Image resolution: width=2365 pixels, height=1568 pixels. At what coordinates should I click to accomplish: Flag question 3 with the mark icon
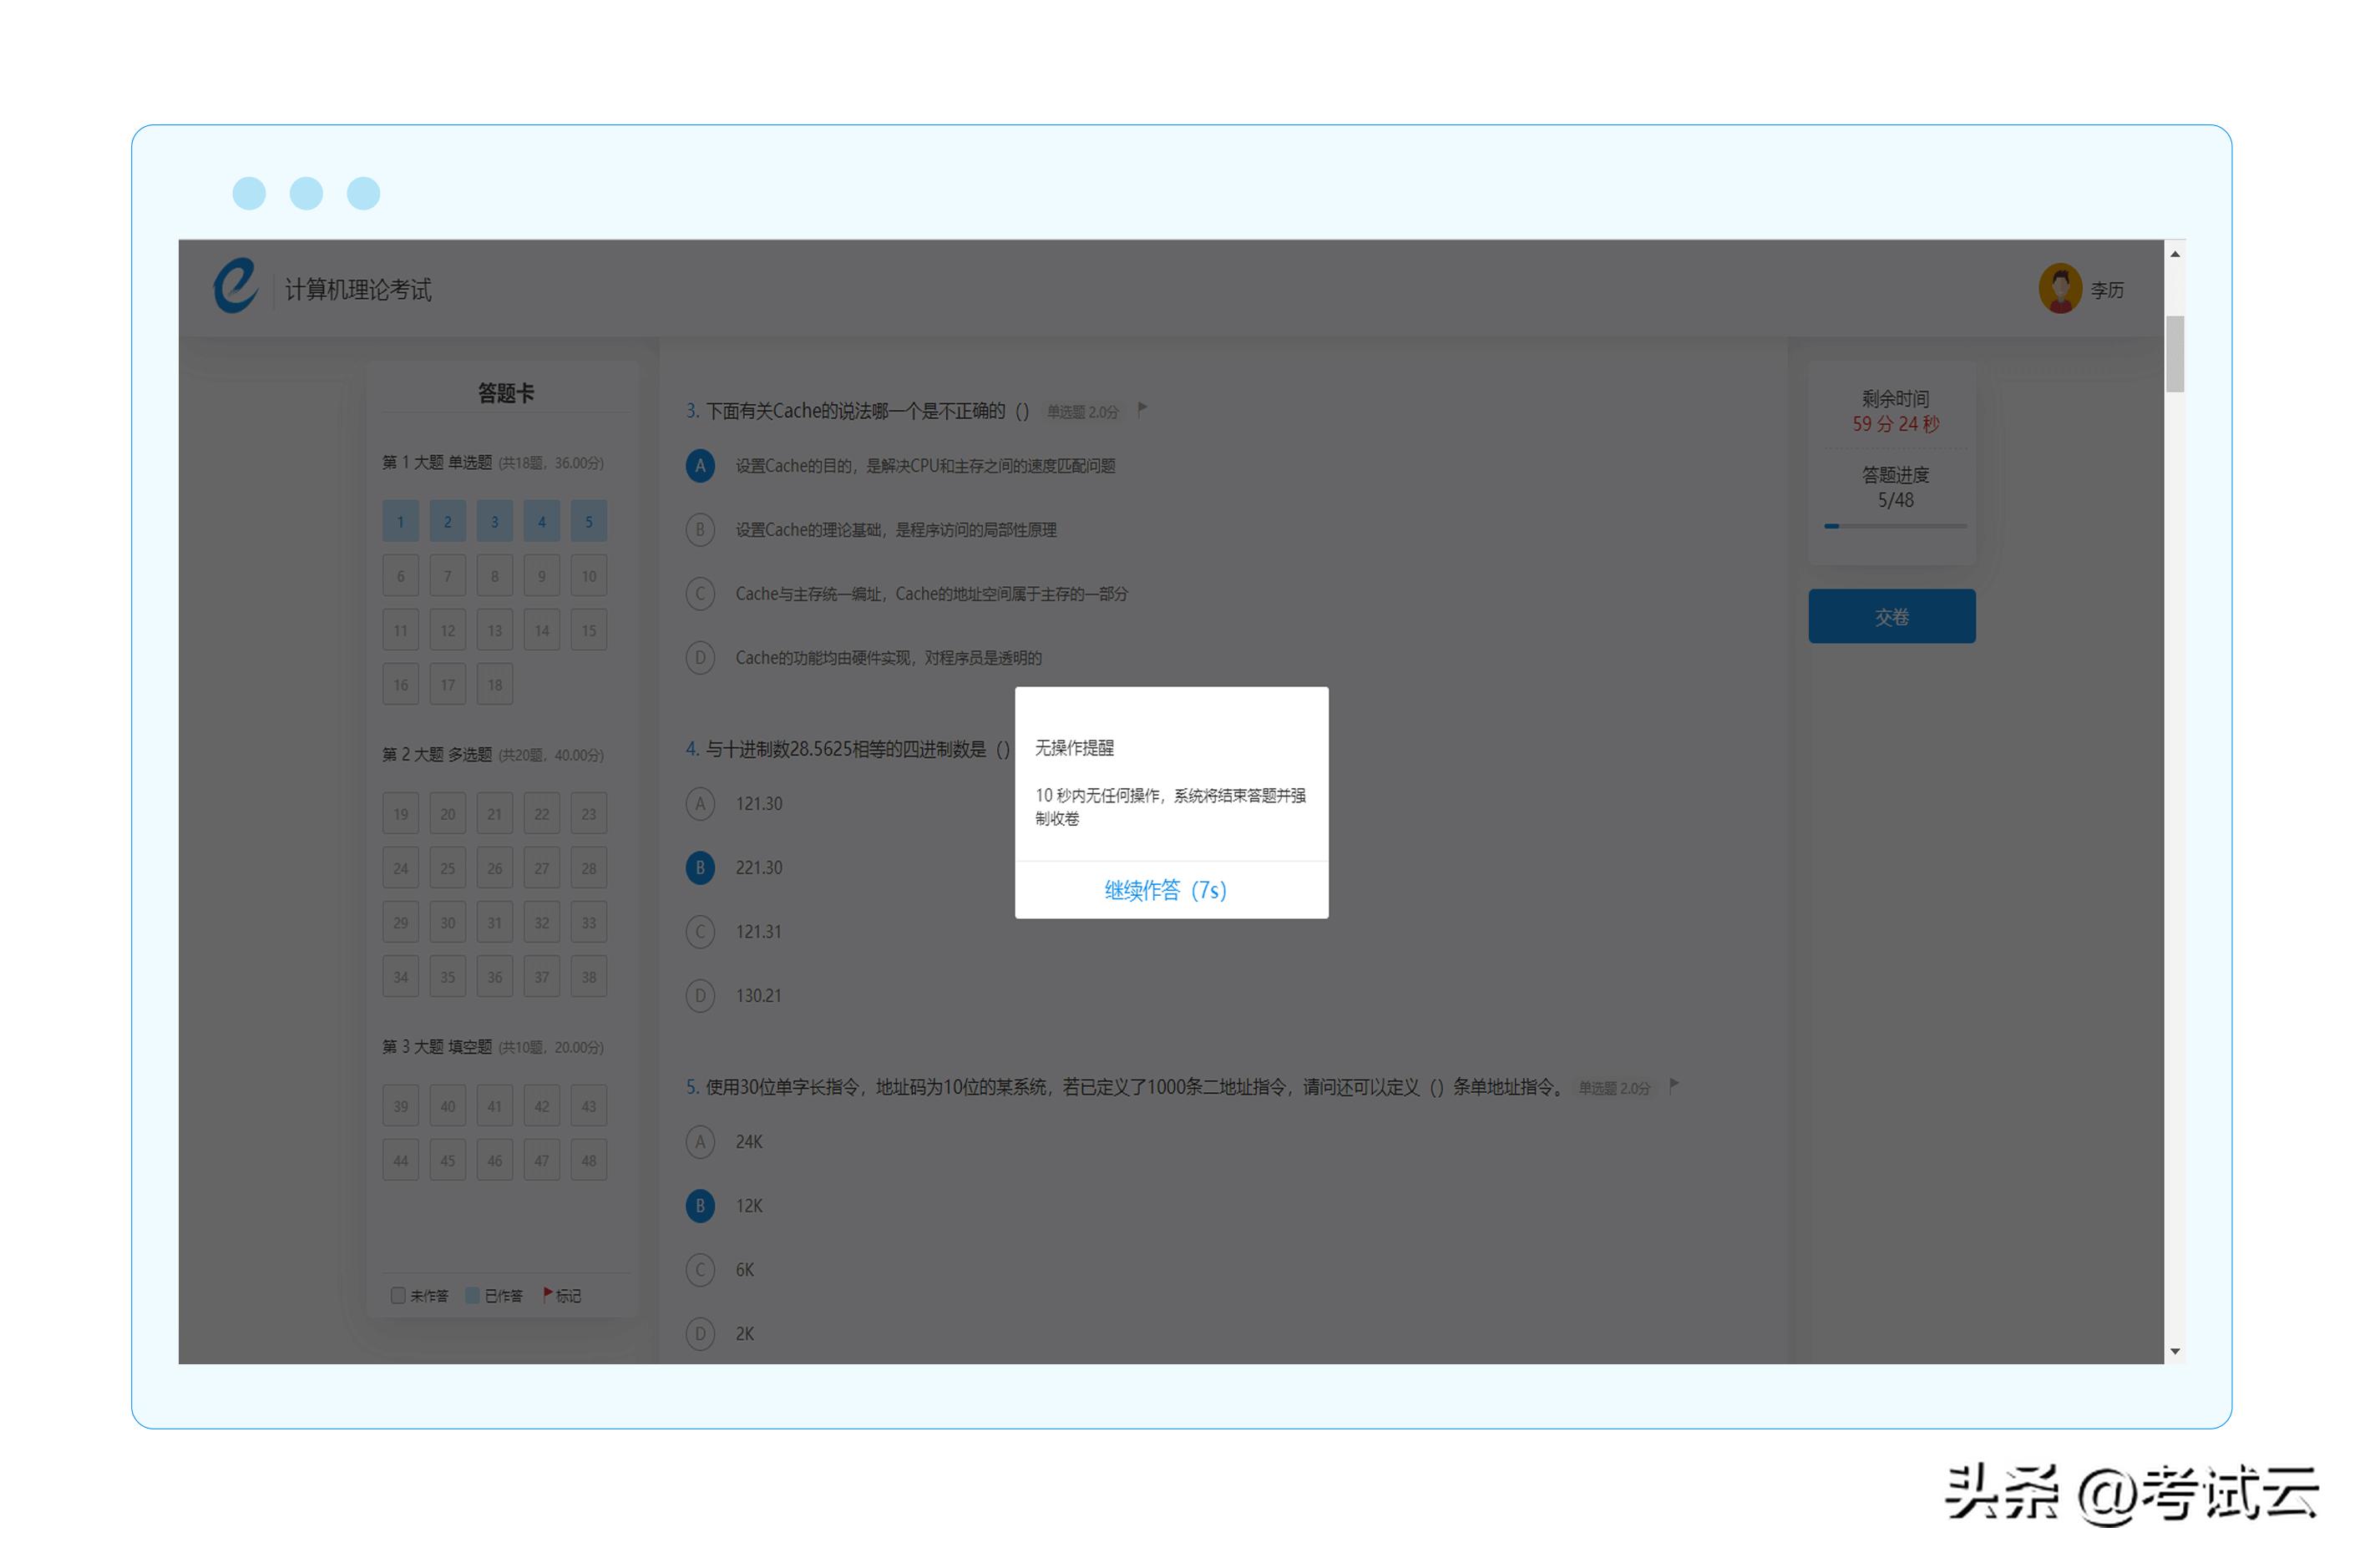tap(1143, 409)
